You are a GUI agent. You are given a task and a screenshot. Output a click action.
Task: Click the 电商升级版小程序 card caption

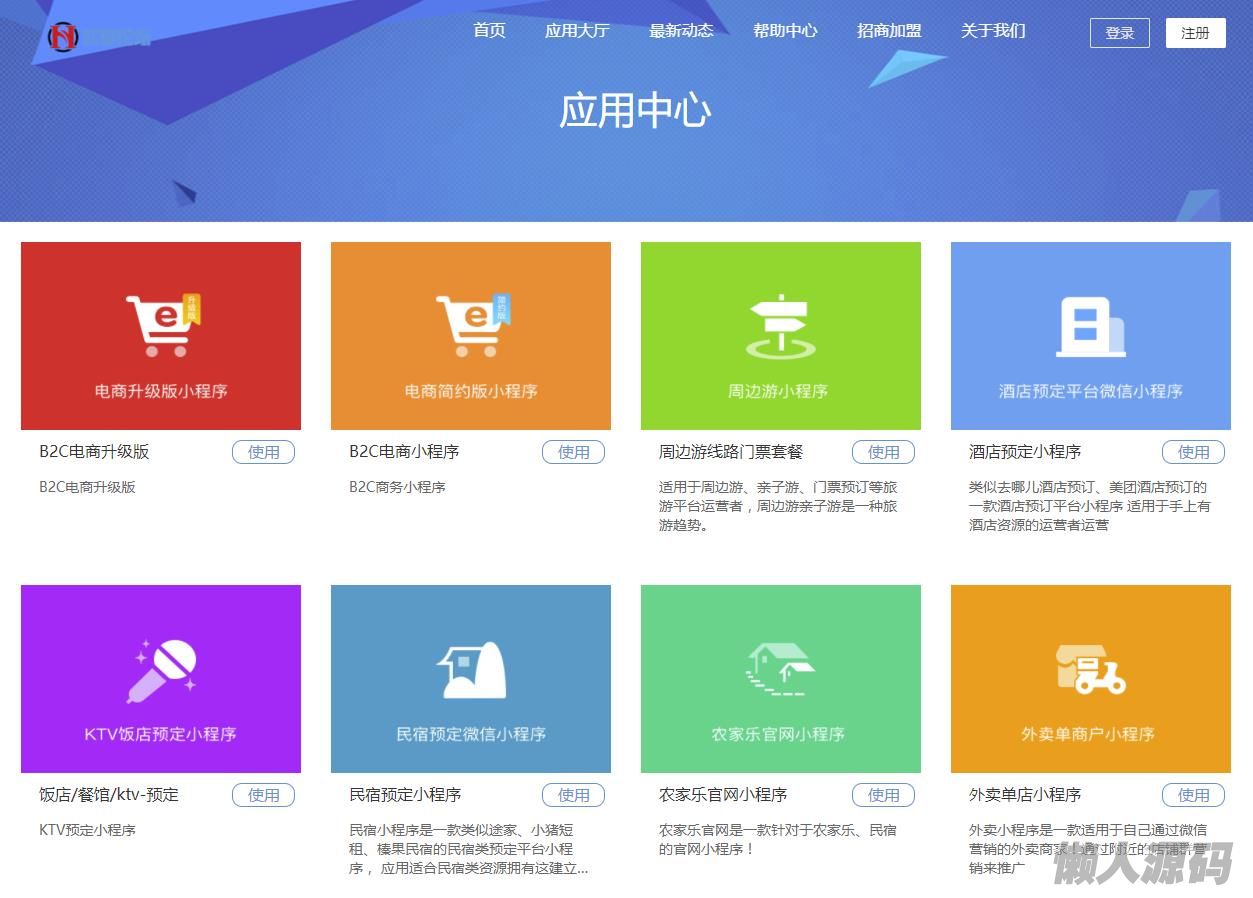tap(161, 391)
